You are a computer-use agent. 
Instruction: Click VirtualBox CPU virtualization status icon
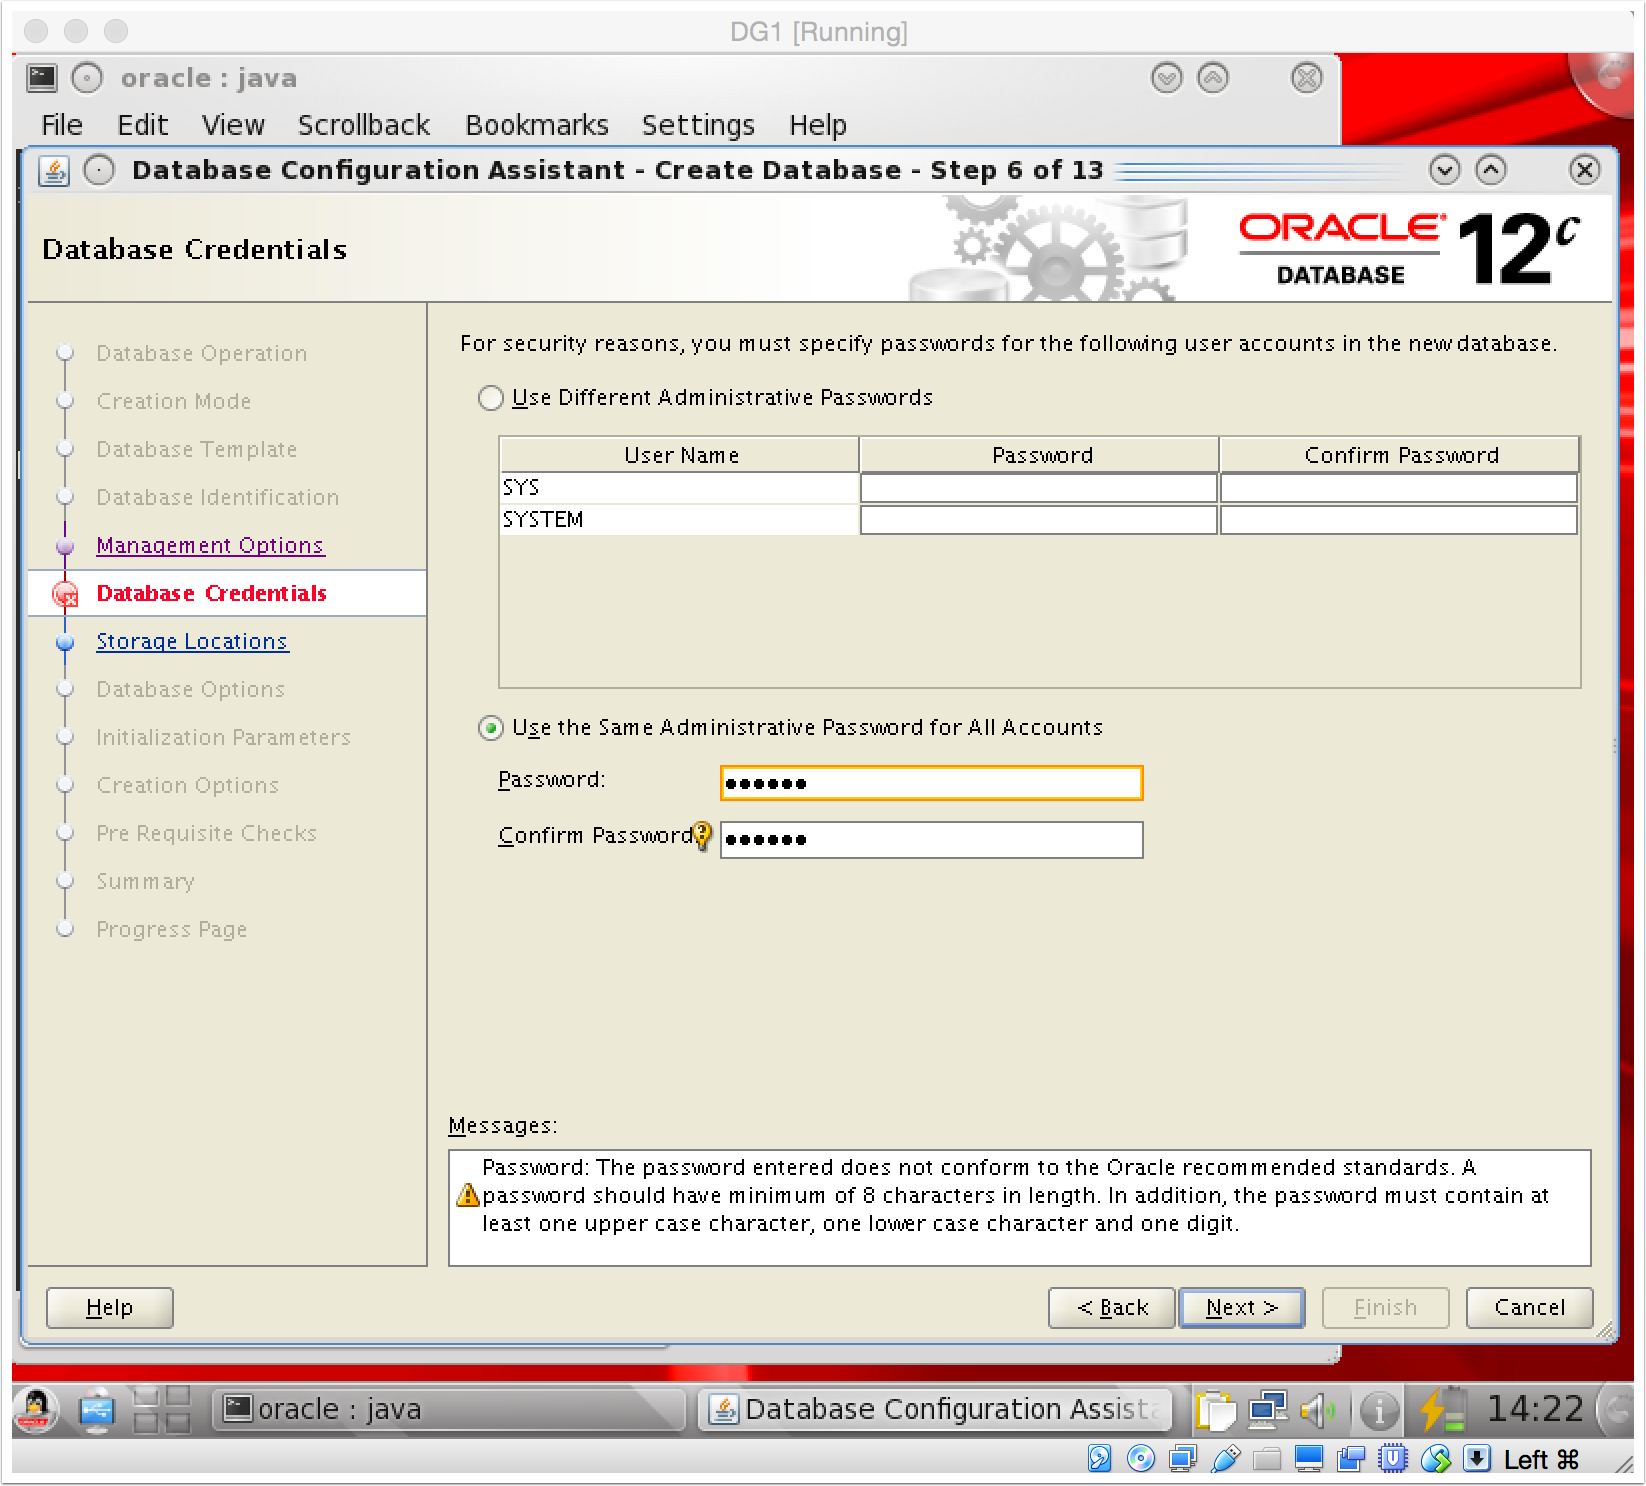1393,1459
